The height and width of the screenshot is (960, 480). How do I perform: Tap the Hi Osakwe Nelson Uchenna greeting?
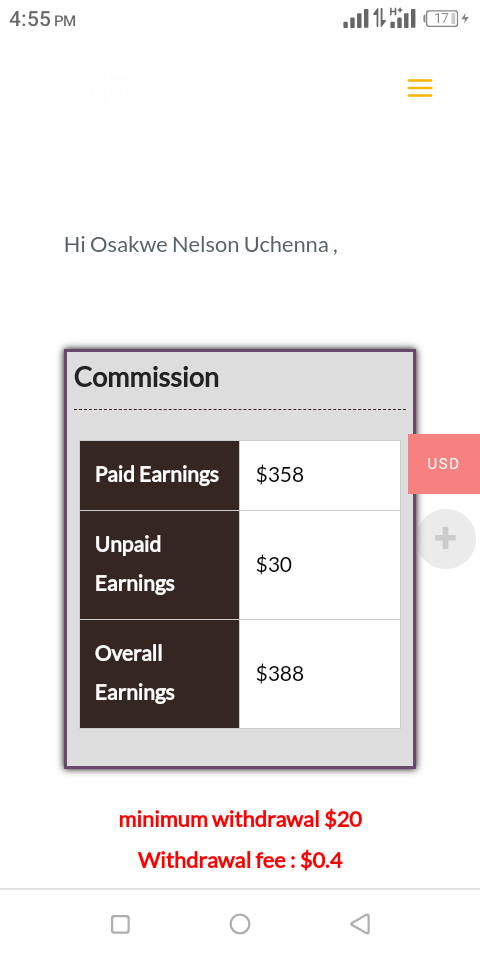coord(201,246)
